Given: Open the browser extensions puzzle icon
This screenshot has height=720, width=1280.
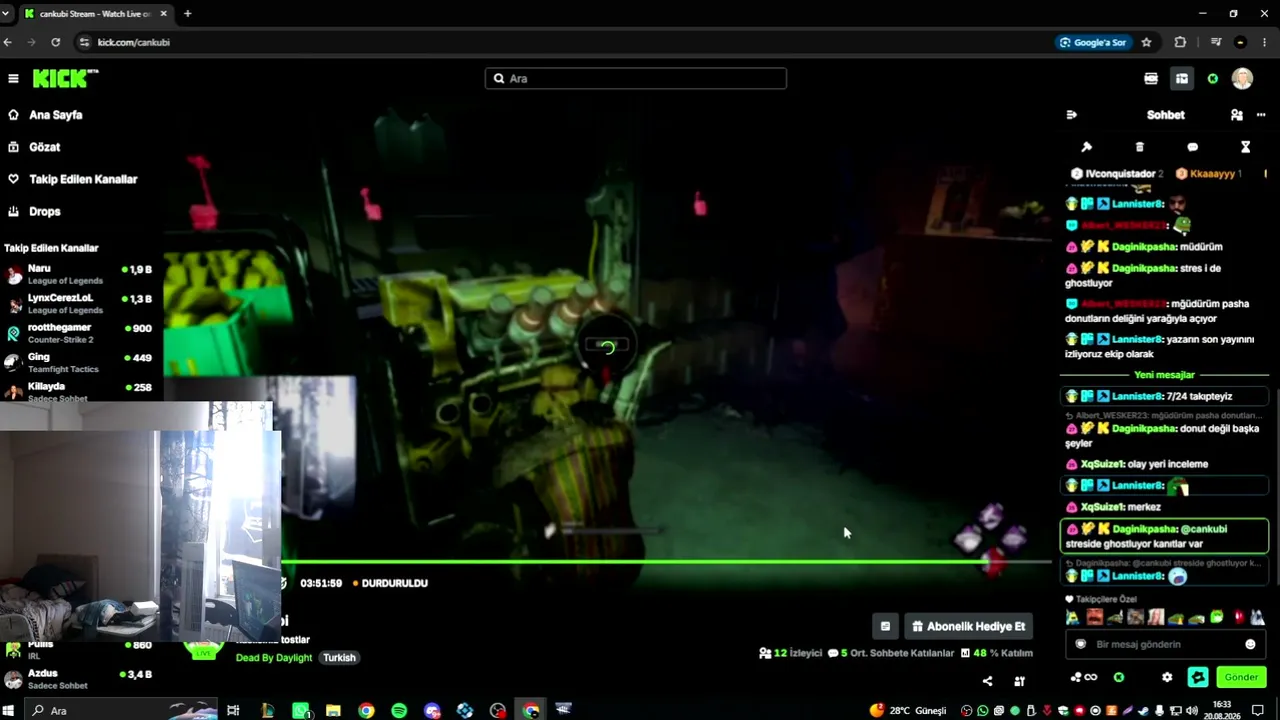Looking at the screenshot, I should [x=1180, y=42].
